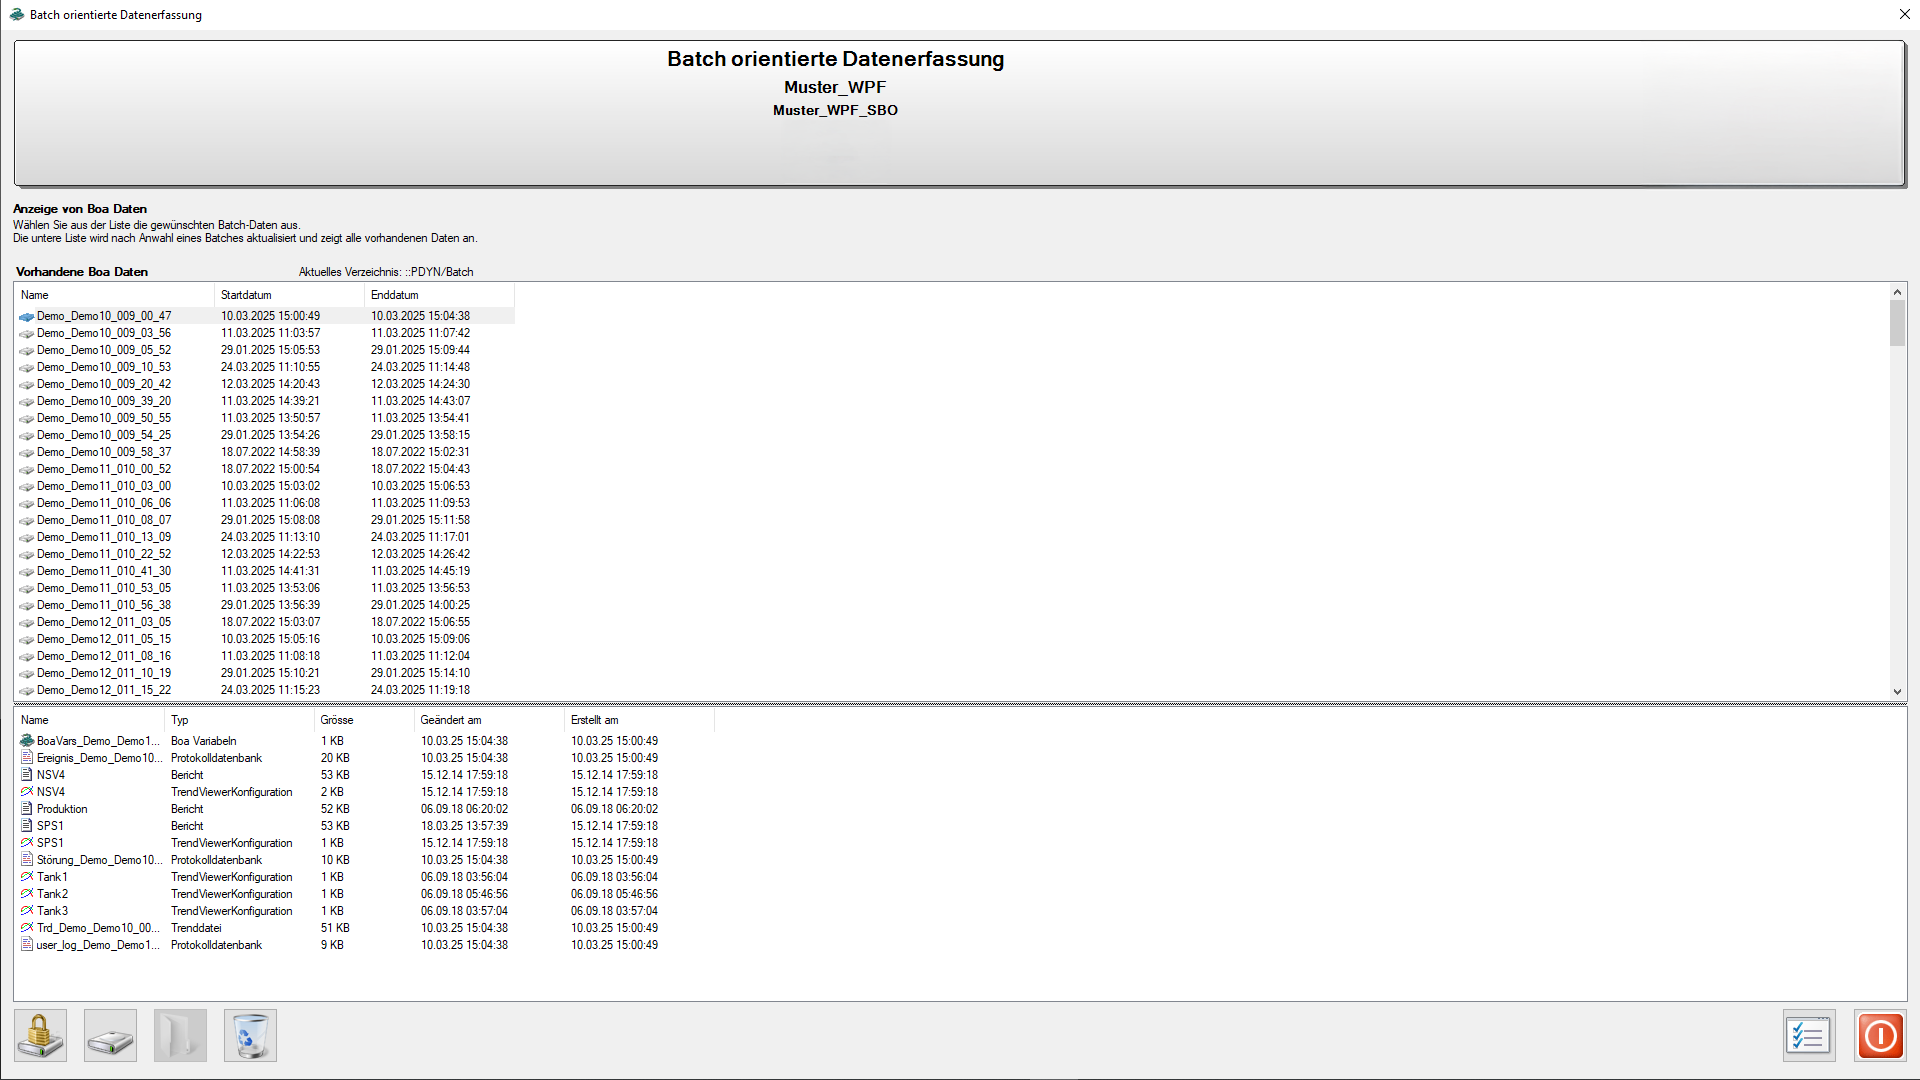Click start date 18.07.2022 14:58:39
The image size is (1920, 1080).
[270, 452]
